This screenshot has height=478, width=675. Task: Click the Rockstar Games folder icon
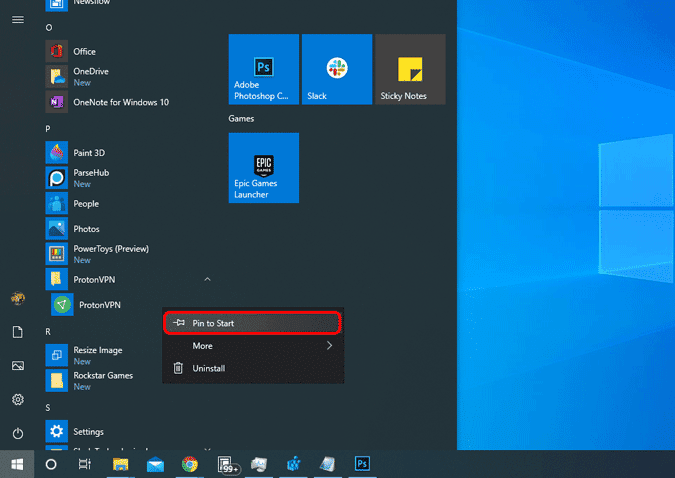tap(56, 381)
